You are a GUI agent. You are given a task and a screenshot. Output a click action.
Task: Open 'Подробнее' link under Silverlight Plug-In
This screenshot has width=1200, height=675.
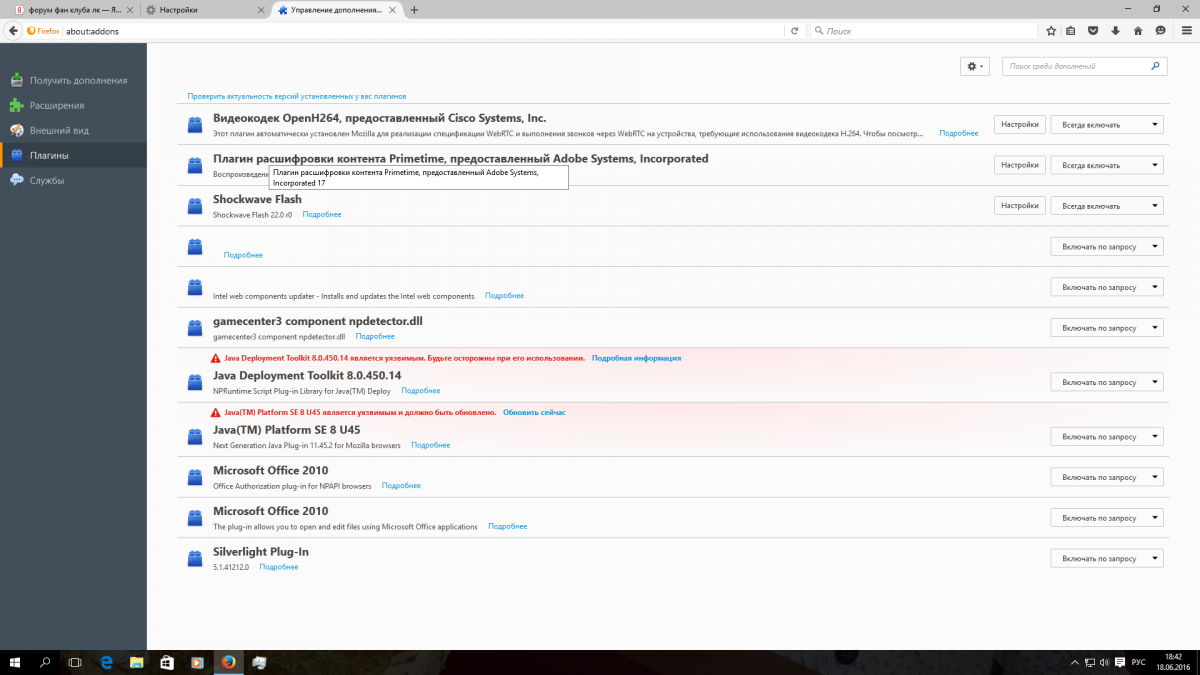coord(279,567)
